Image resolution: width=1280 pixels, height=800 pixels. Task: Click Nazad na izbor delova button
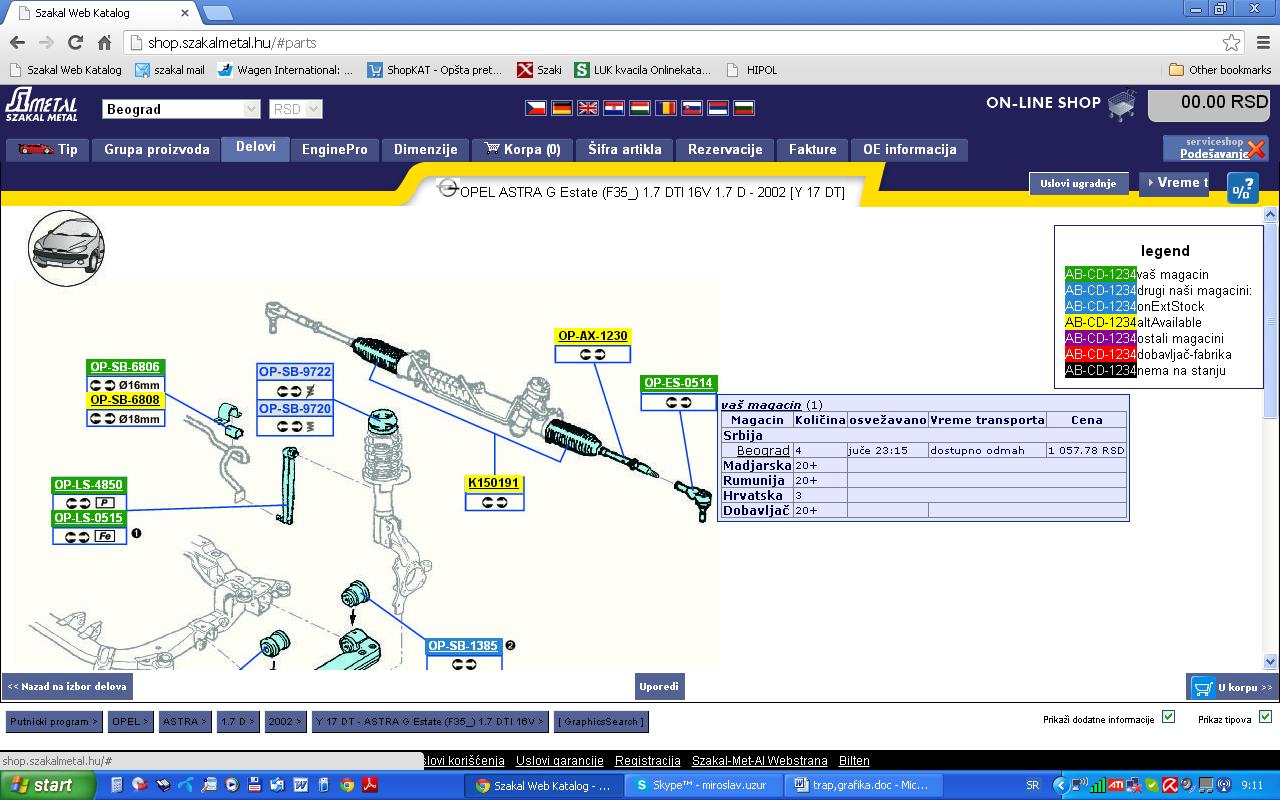[x=67, y=687]
